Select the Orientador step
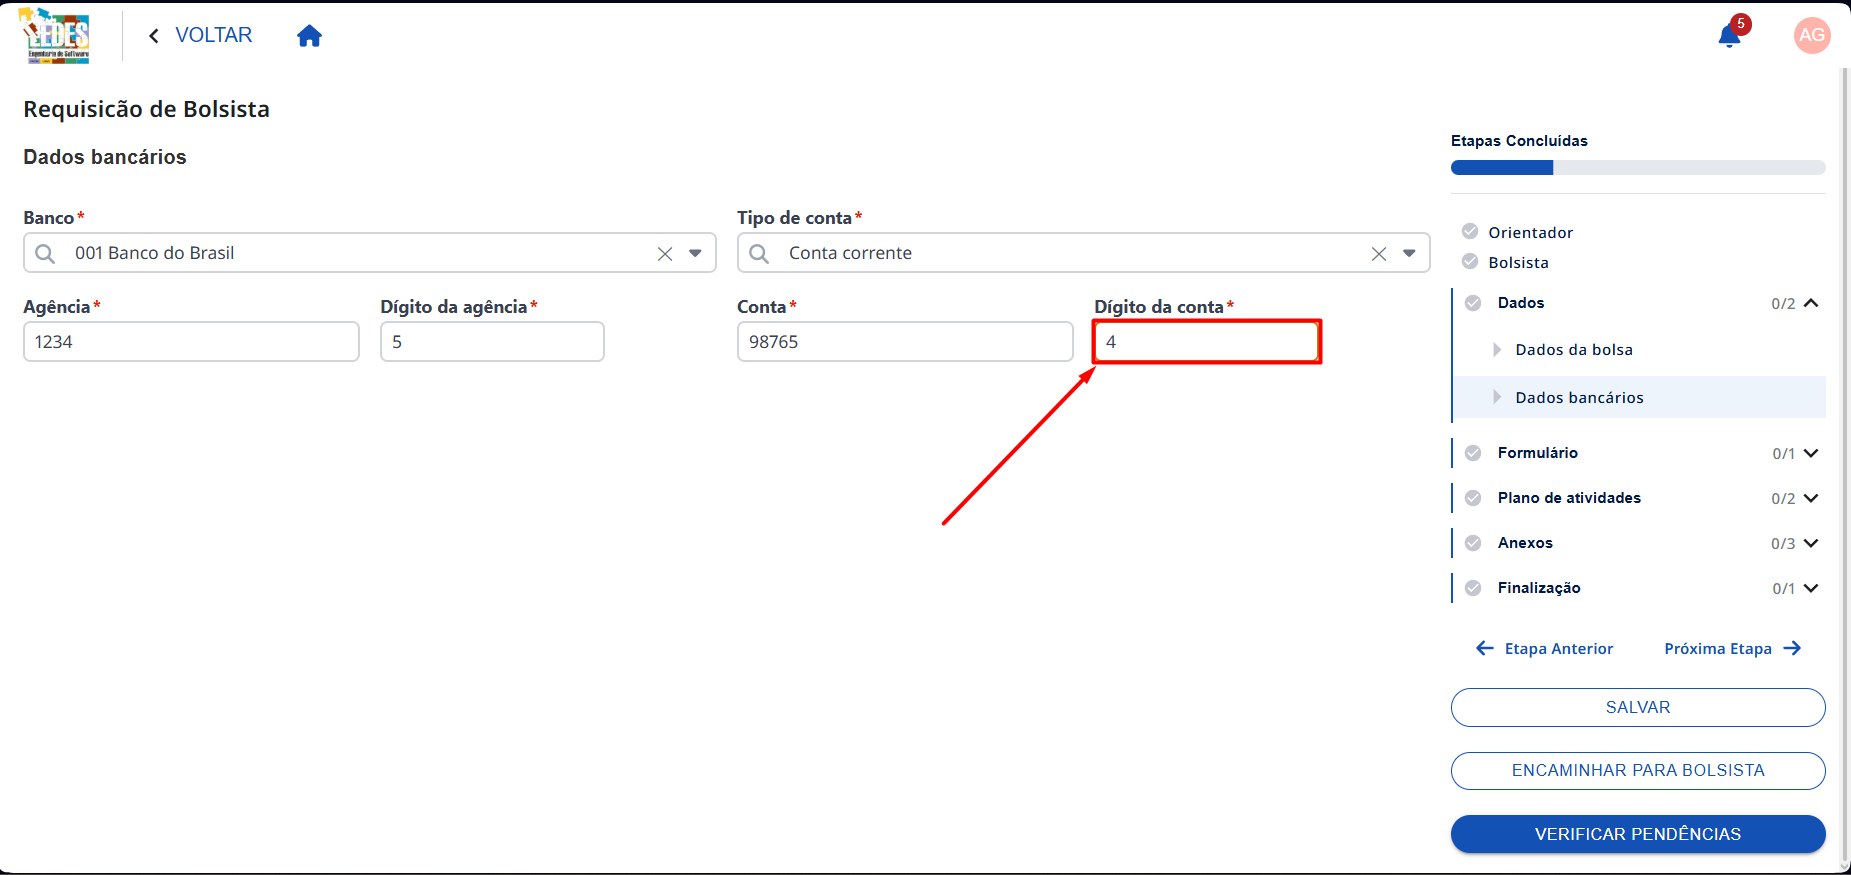Viewport: 1851px width, 875px height. (1530, 232)
